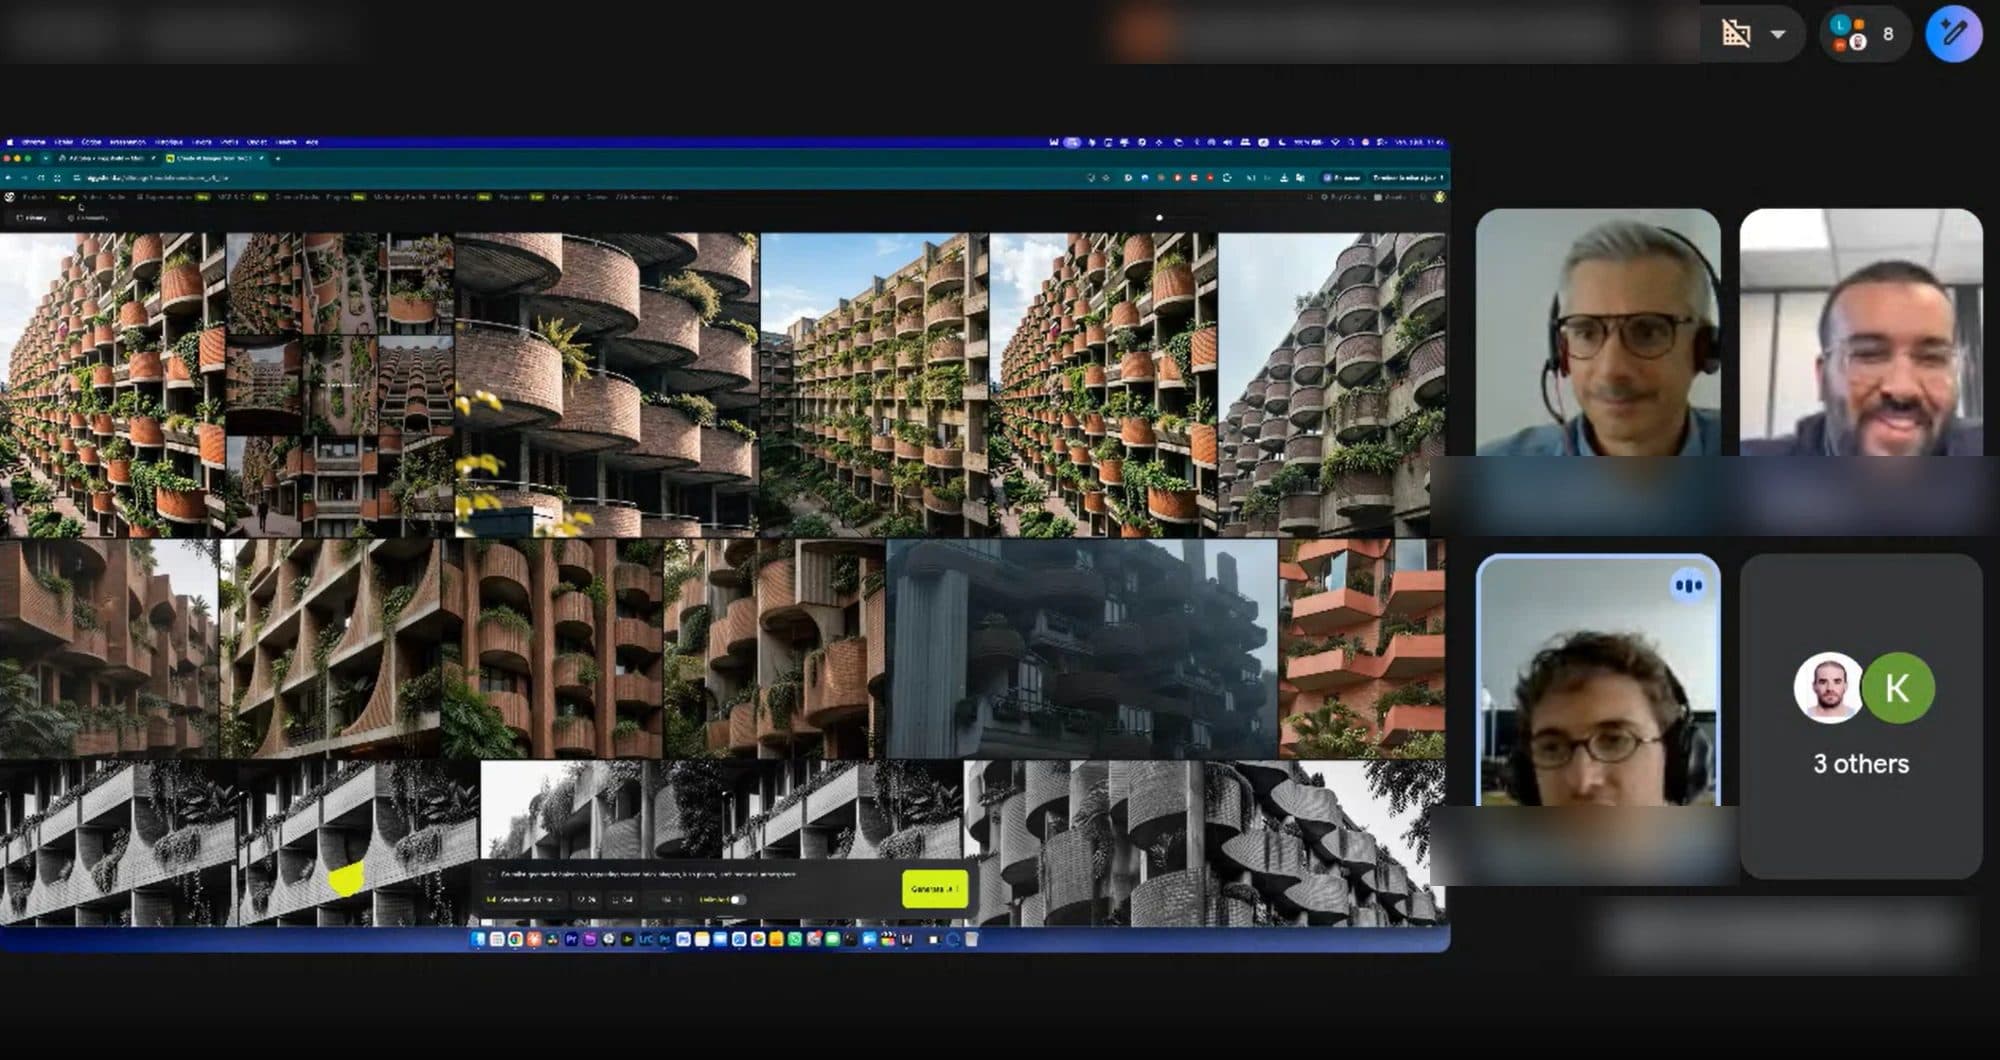Open Lightroom Classic in the dock

pos(646,939)
